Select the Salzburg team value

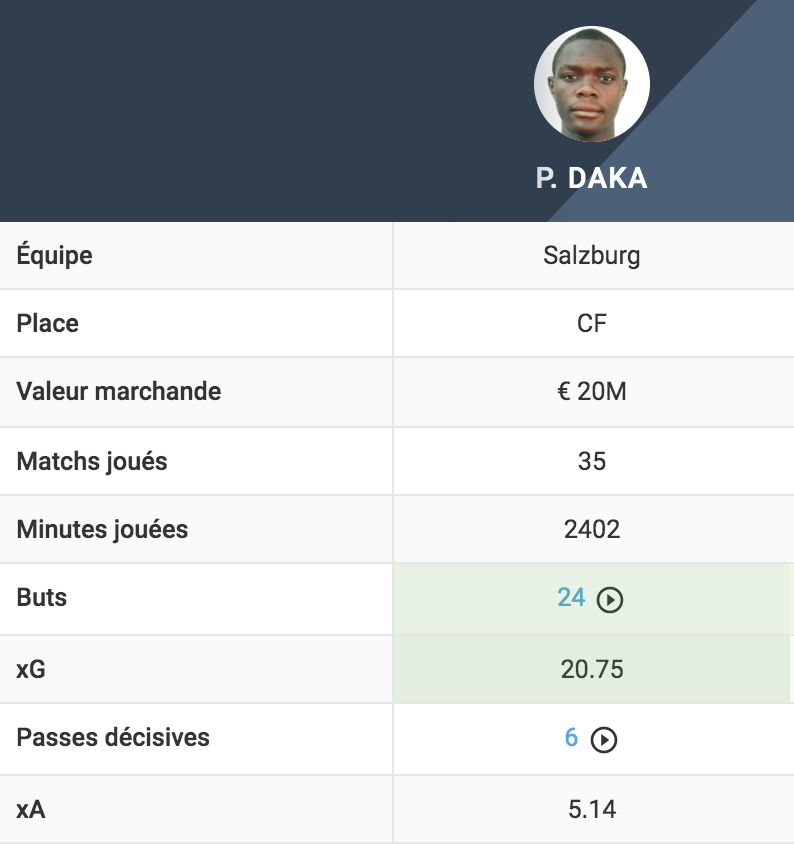coord(592,255)
